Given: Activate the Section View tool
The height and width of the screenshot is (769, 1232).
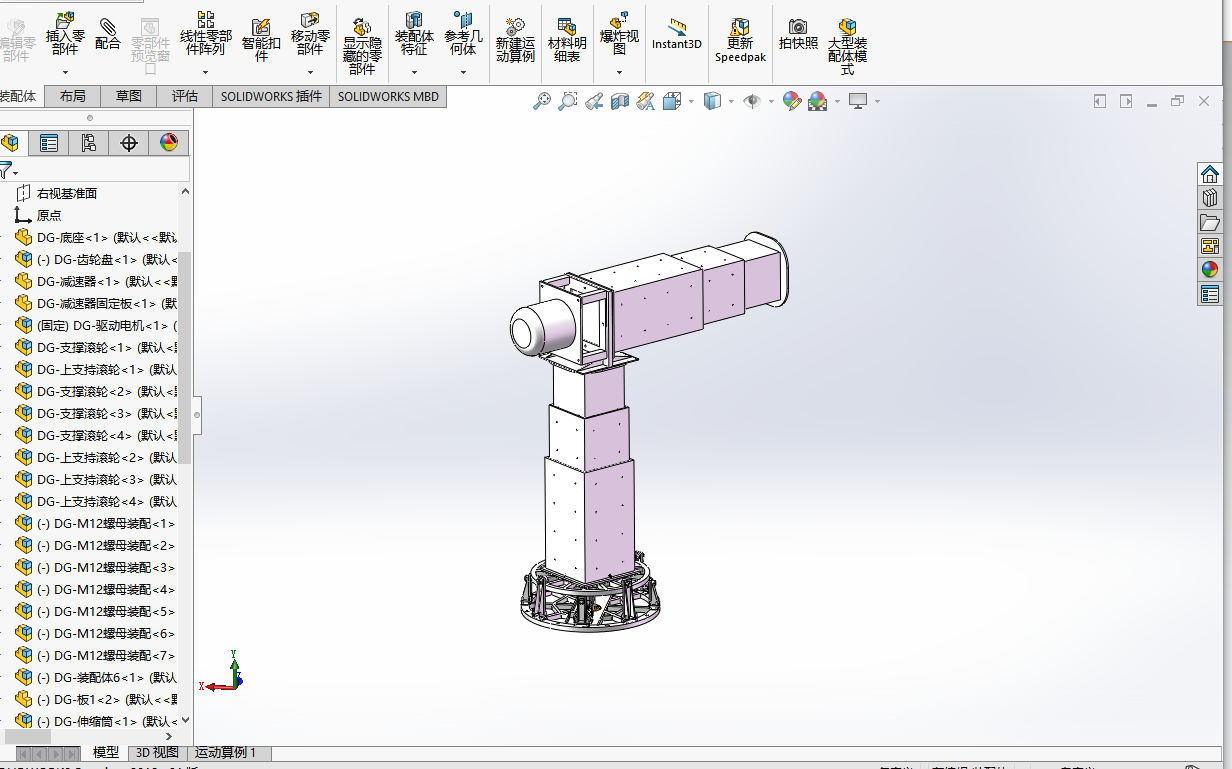Looking at the screenshot, I should point(619,100).
